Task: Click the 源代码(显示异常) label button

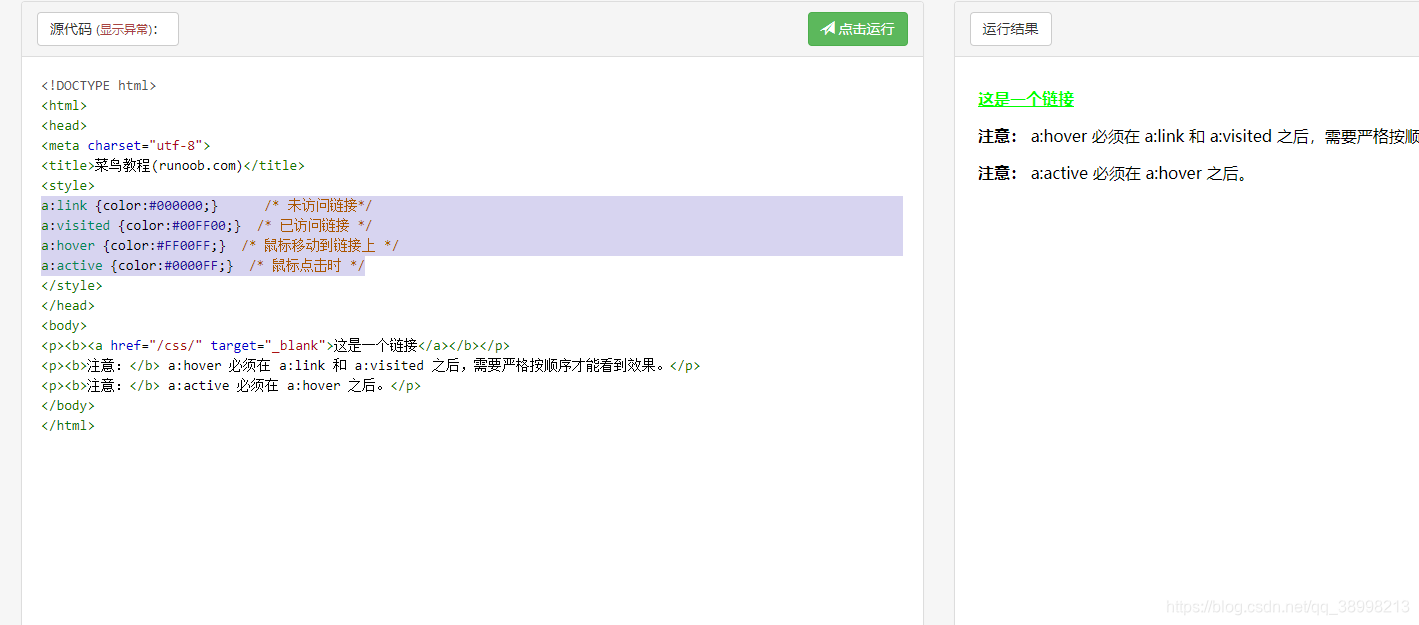Action: point(107,29)
